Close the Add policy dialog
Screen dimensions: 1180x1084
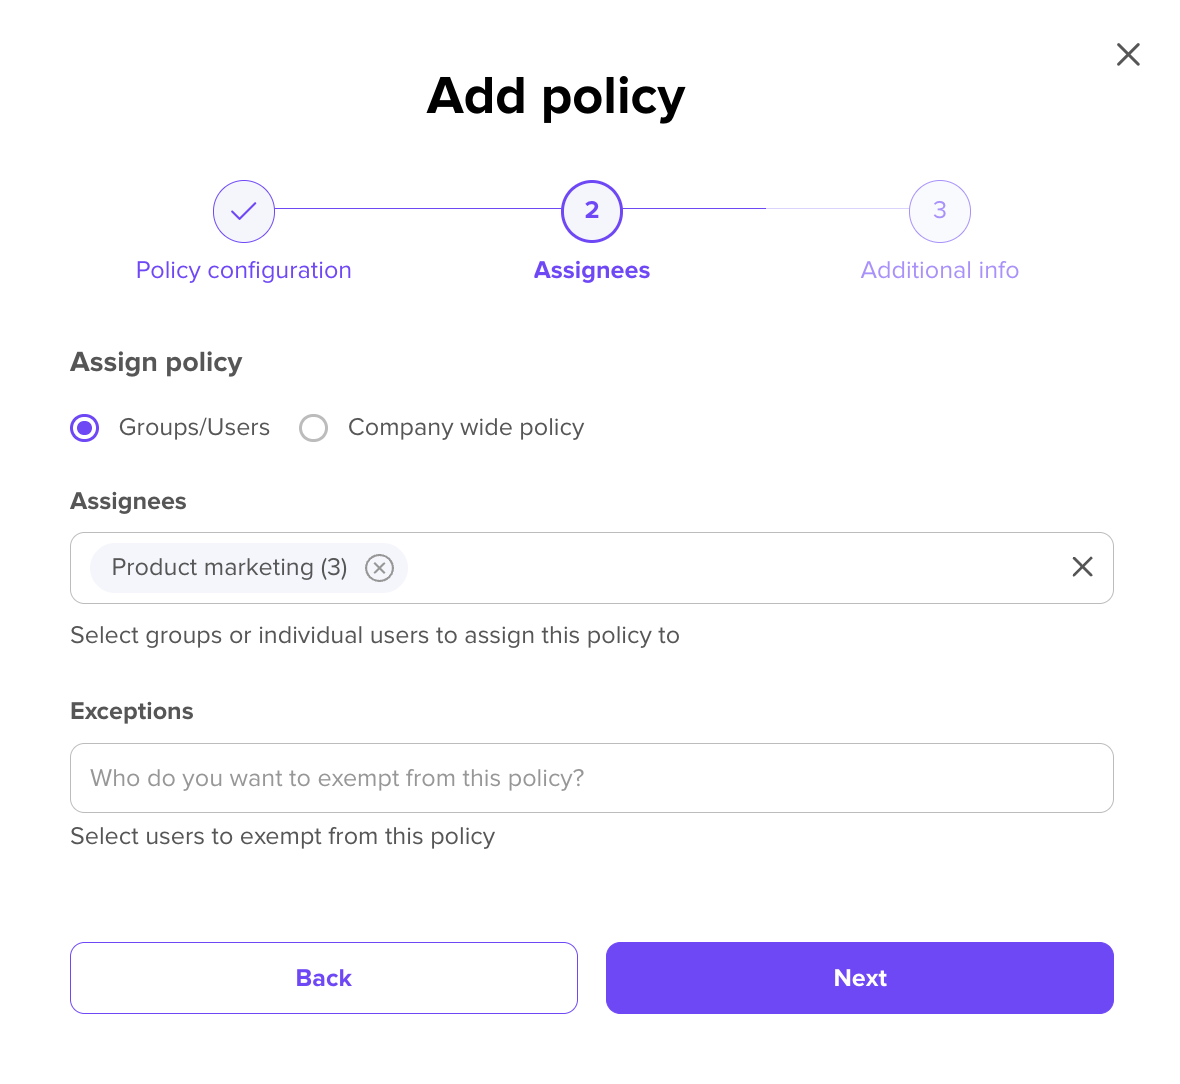click(1128, 55)
